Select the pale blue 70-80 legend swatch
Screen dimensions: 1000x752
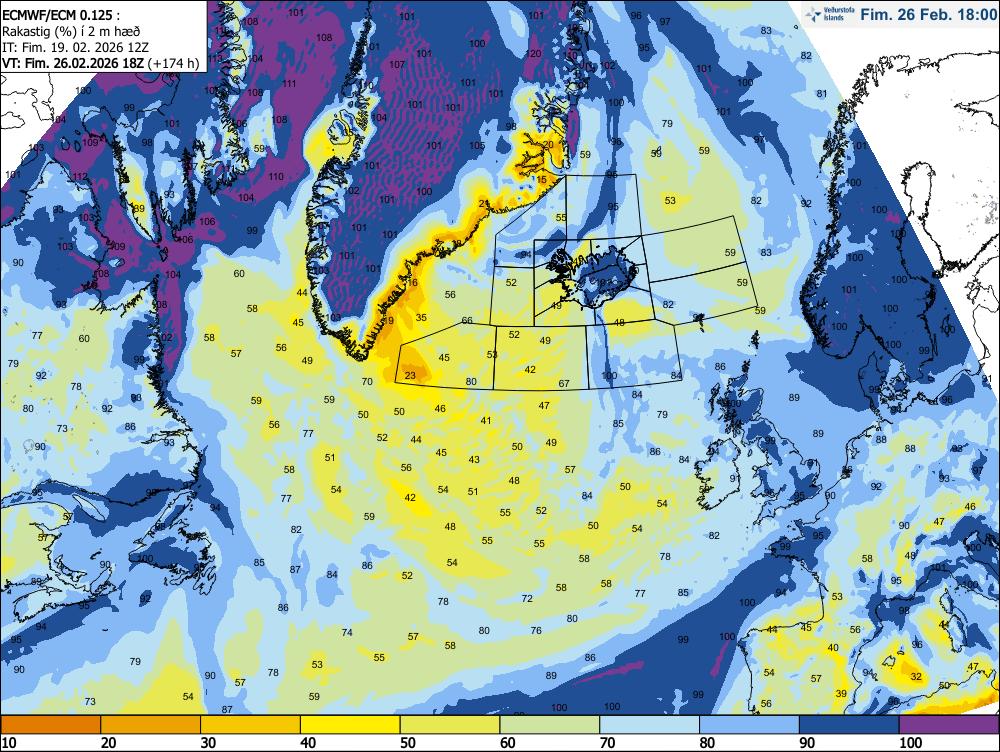tap(650, 725)
